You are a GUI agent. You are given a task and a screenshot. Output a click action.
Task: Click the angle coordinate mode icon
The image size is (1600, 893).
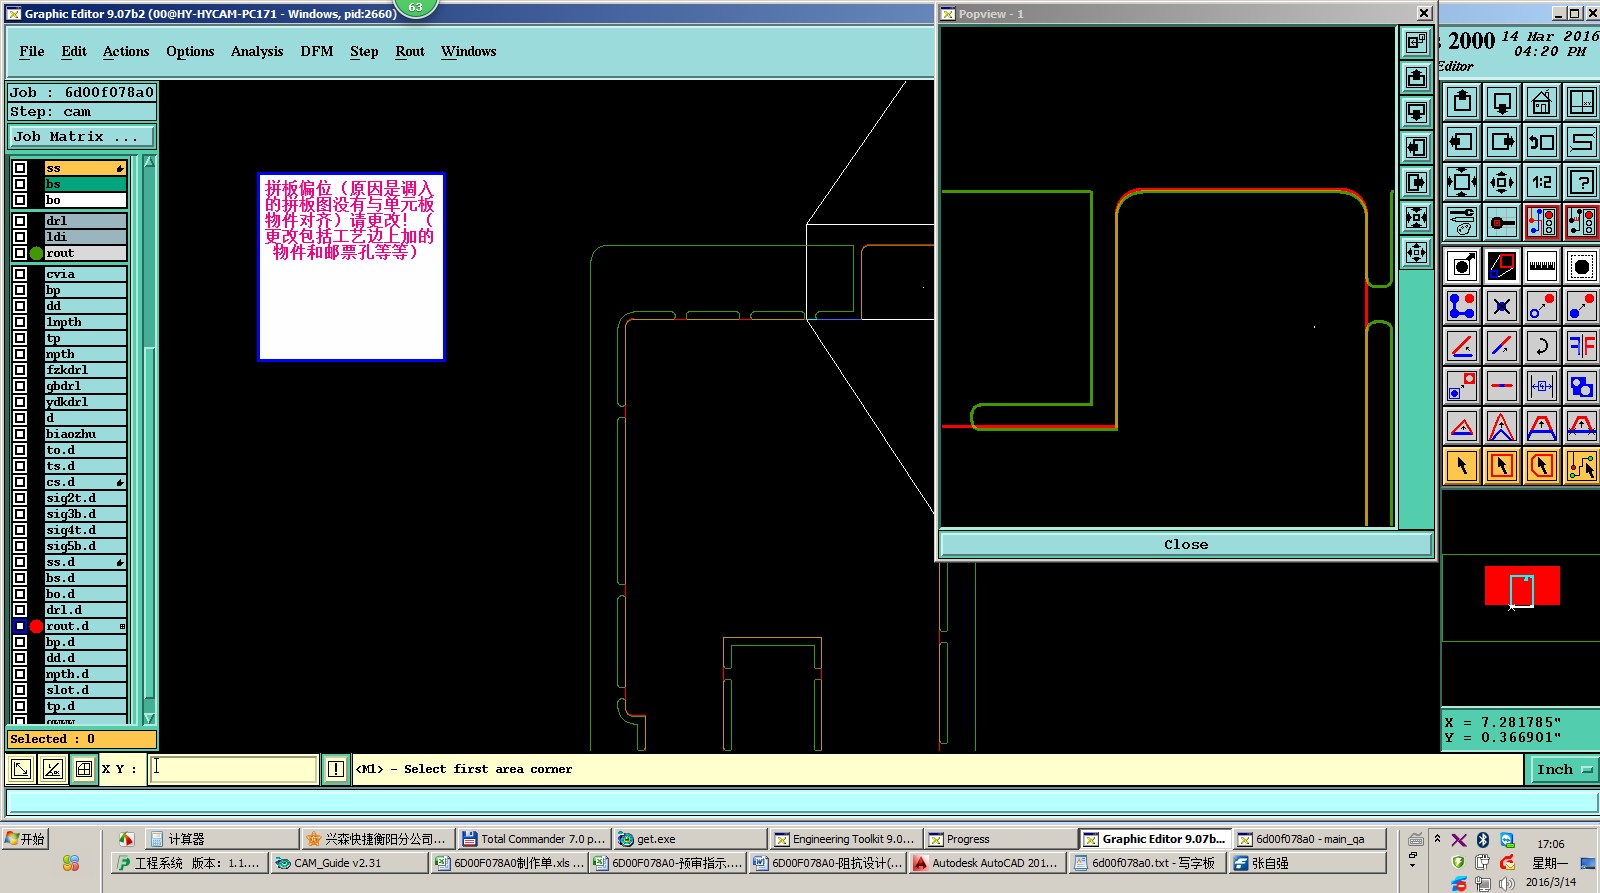[53, 769]
